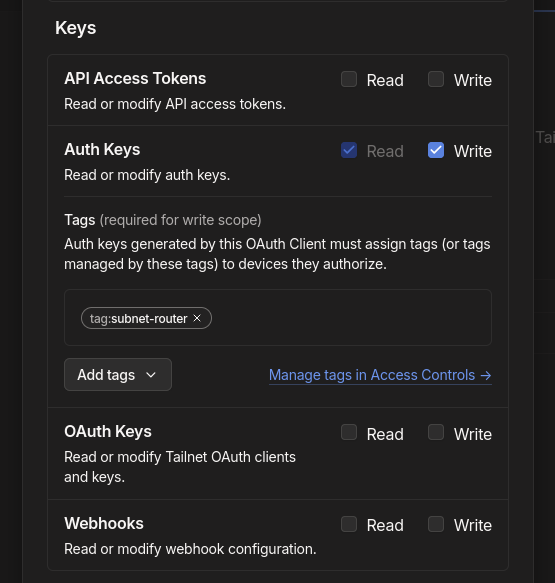
Task: Click the Webhooks title
Action: (104, 524)
